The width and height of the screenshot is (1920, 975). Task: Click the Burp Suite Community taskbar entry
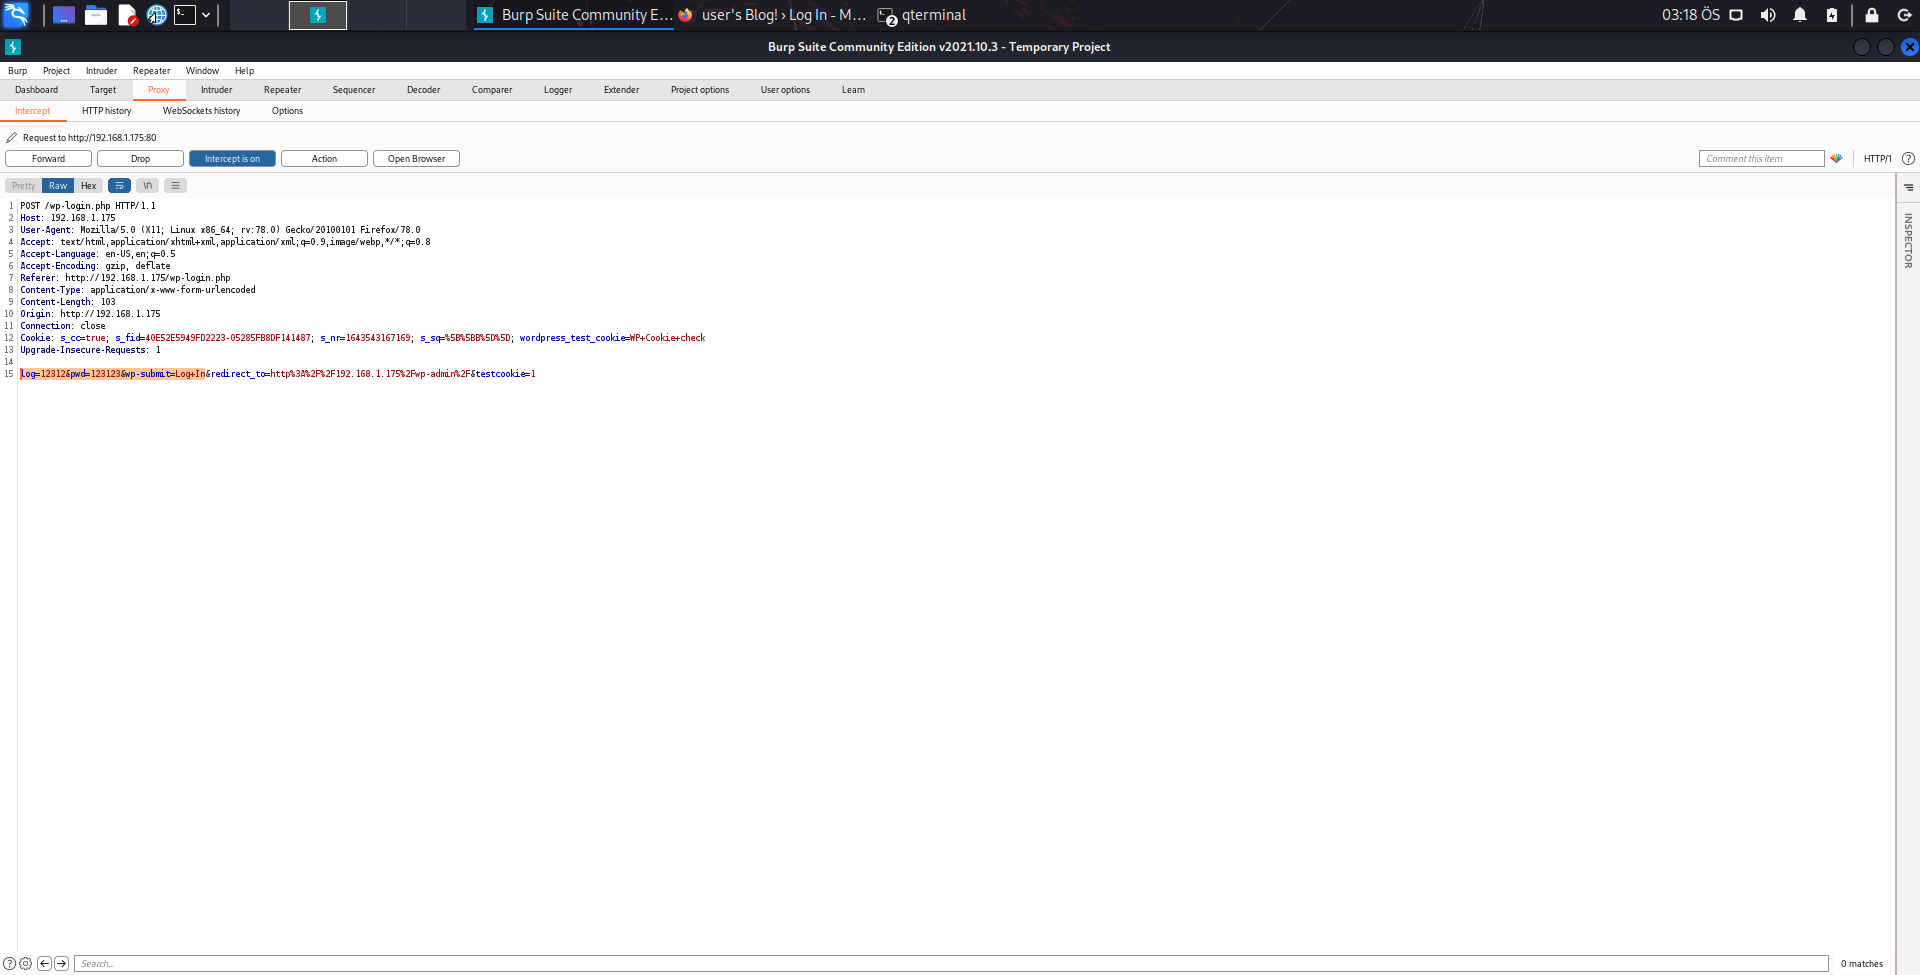(x=574, y=15)
